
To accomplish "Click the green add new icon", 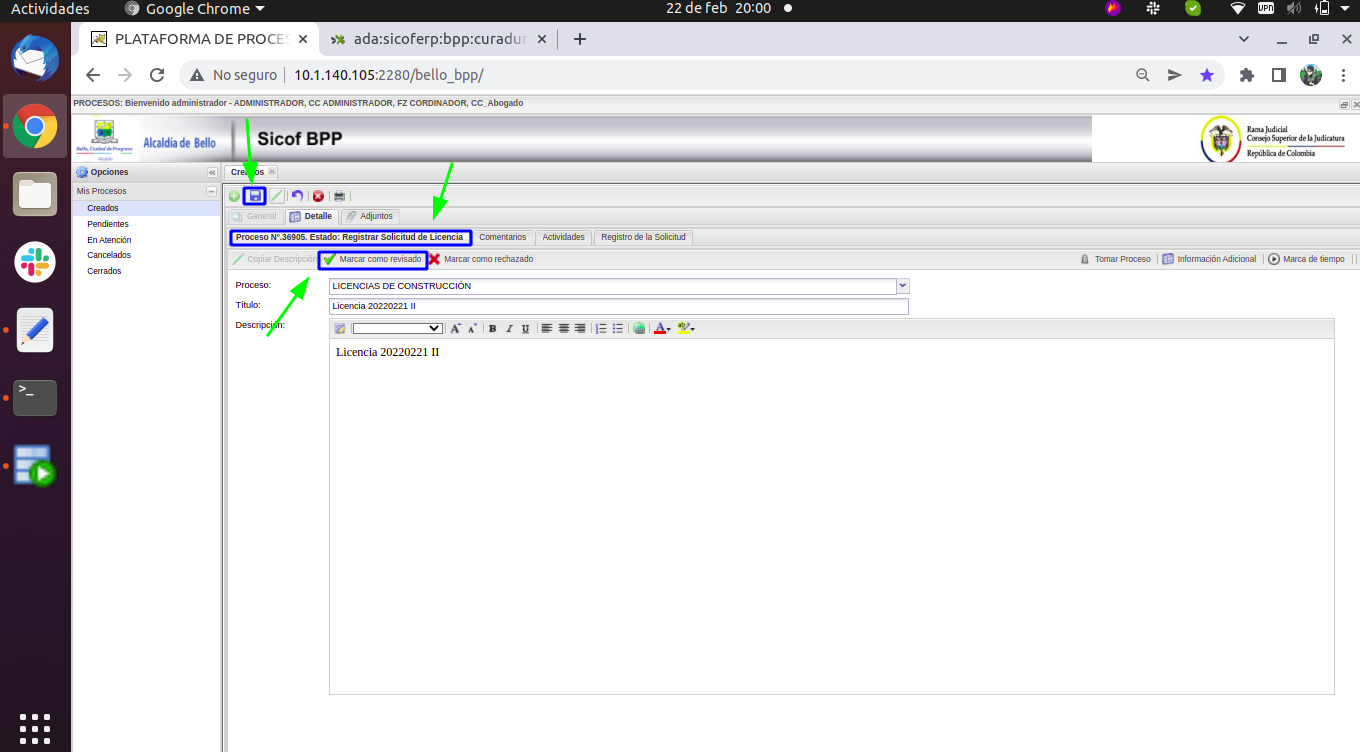I will click(x=234, y=196).
